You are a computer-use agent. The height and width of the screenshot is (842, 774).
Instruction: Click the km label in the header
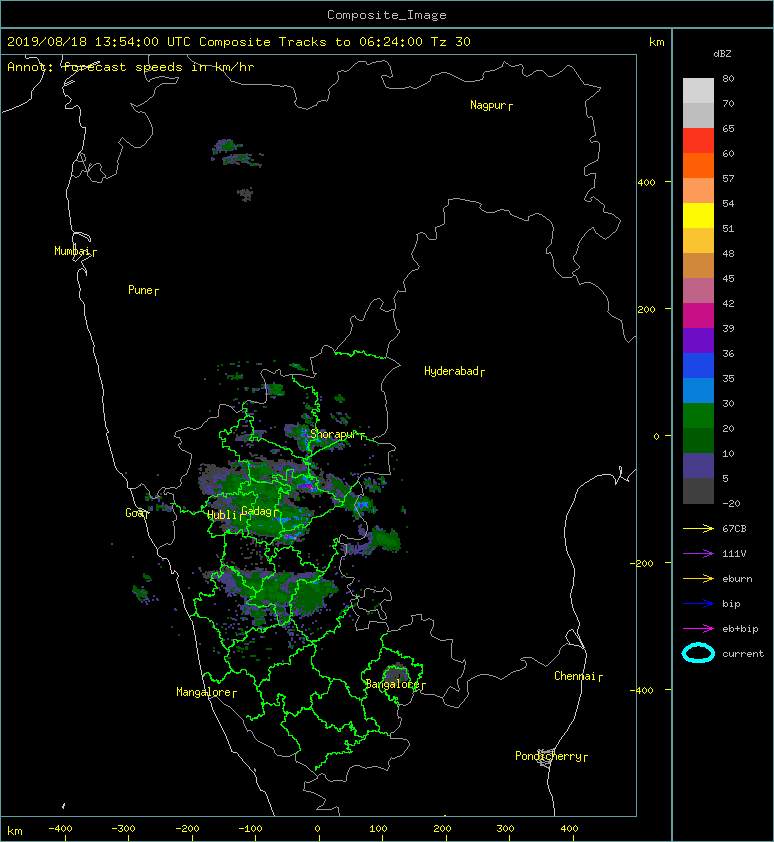click(x=656, y=42)
